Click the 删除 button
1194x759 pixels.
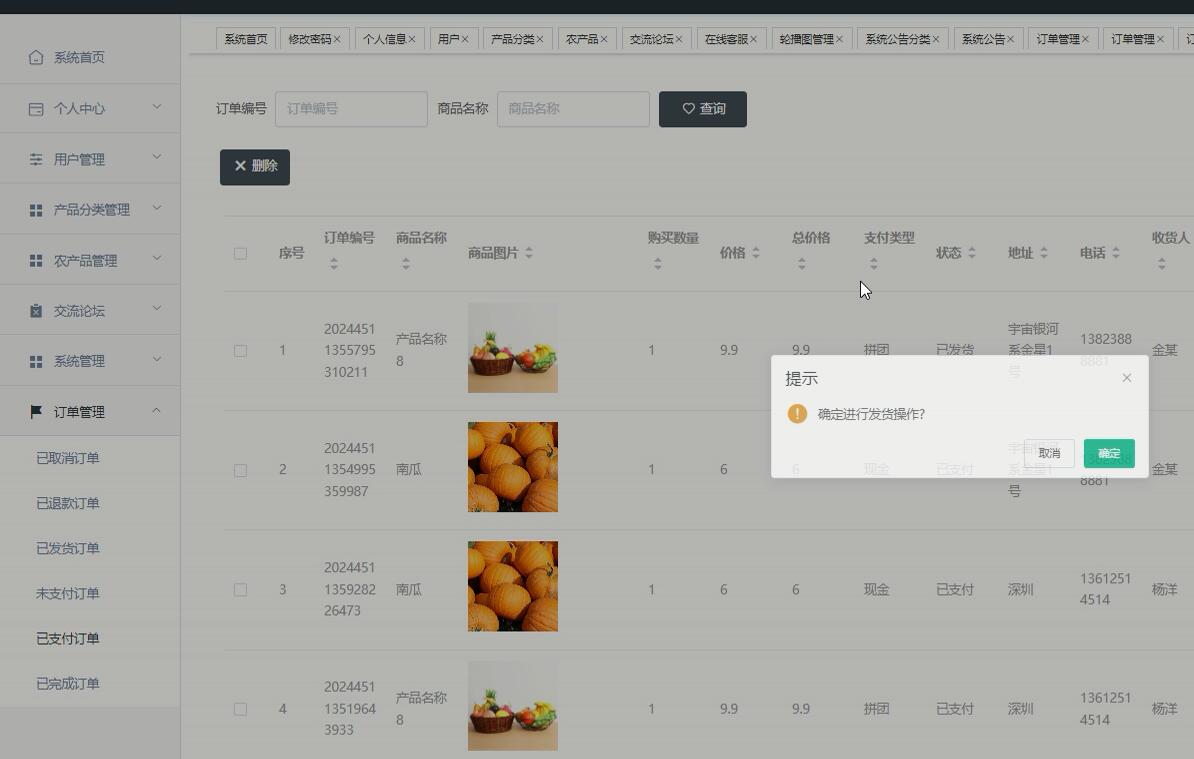click(x=254, y=167)
